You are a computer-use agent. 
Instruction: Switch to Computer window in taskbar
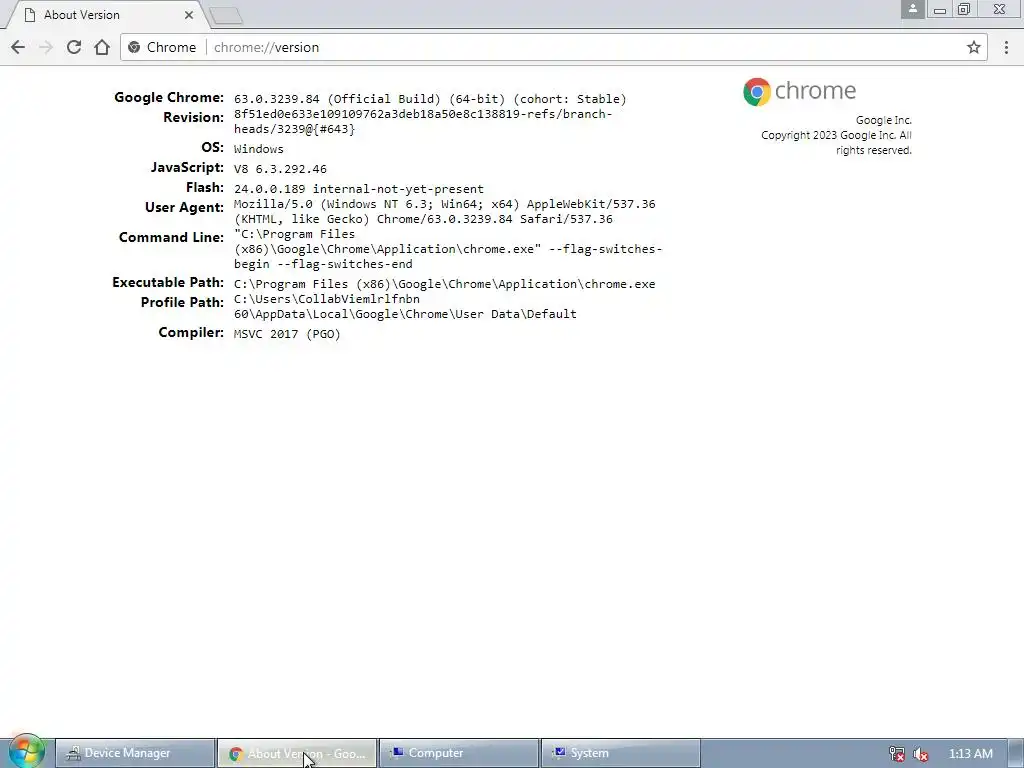coord(458,753)
